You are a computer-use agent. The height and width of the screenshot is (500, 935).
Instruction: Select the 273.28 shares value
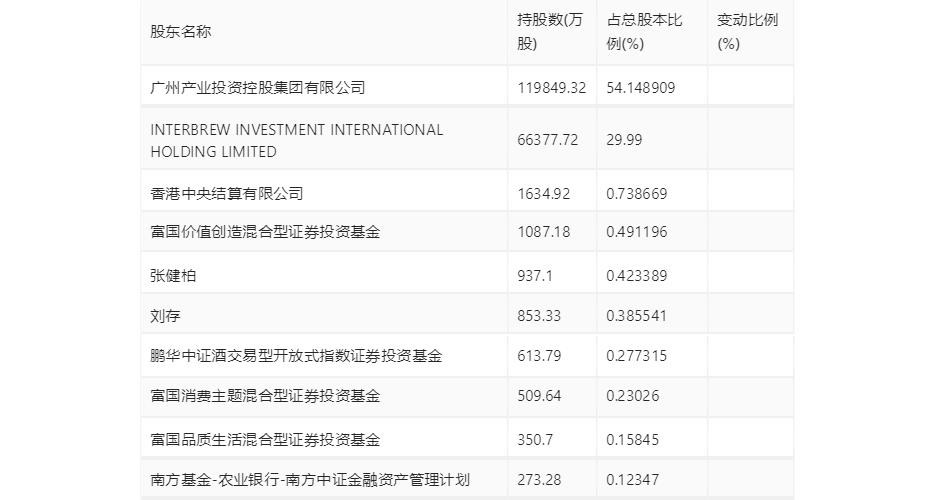[539, 480]
